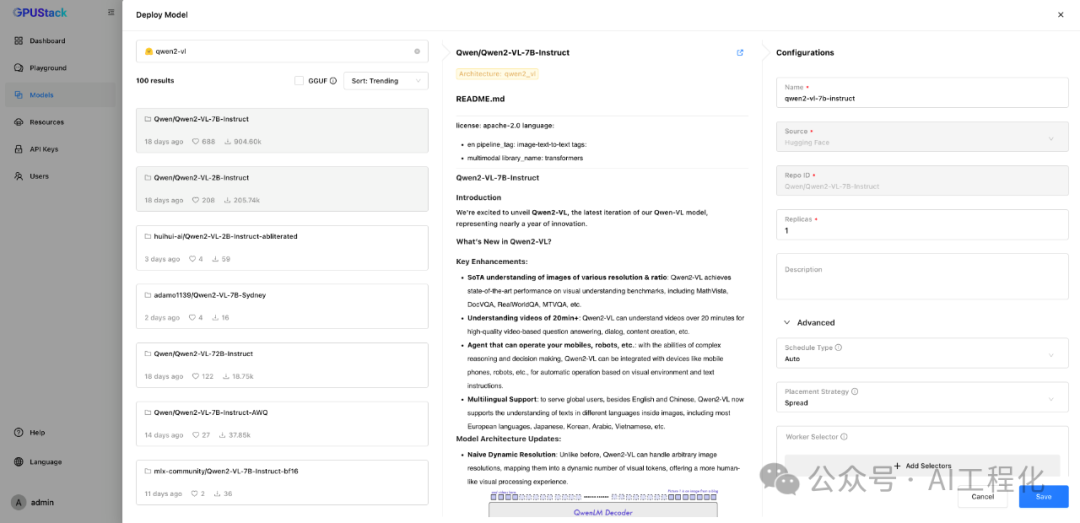Open the Placement Strategy dropdown
This screenshot has width=1080, height=523.
tap(922, 397)
